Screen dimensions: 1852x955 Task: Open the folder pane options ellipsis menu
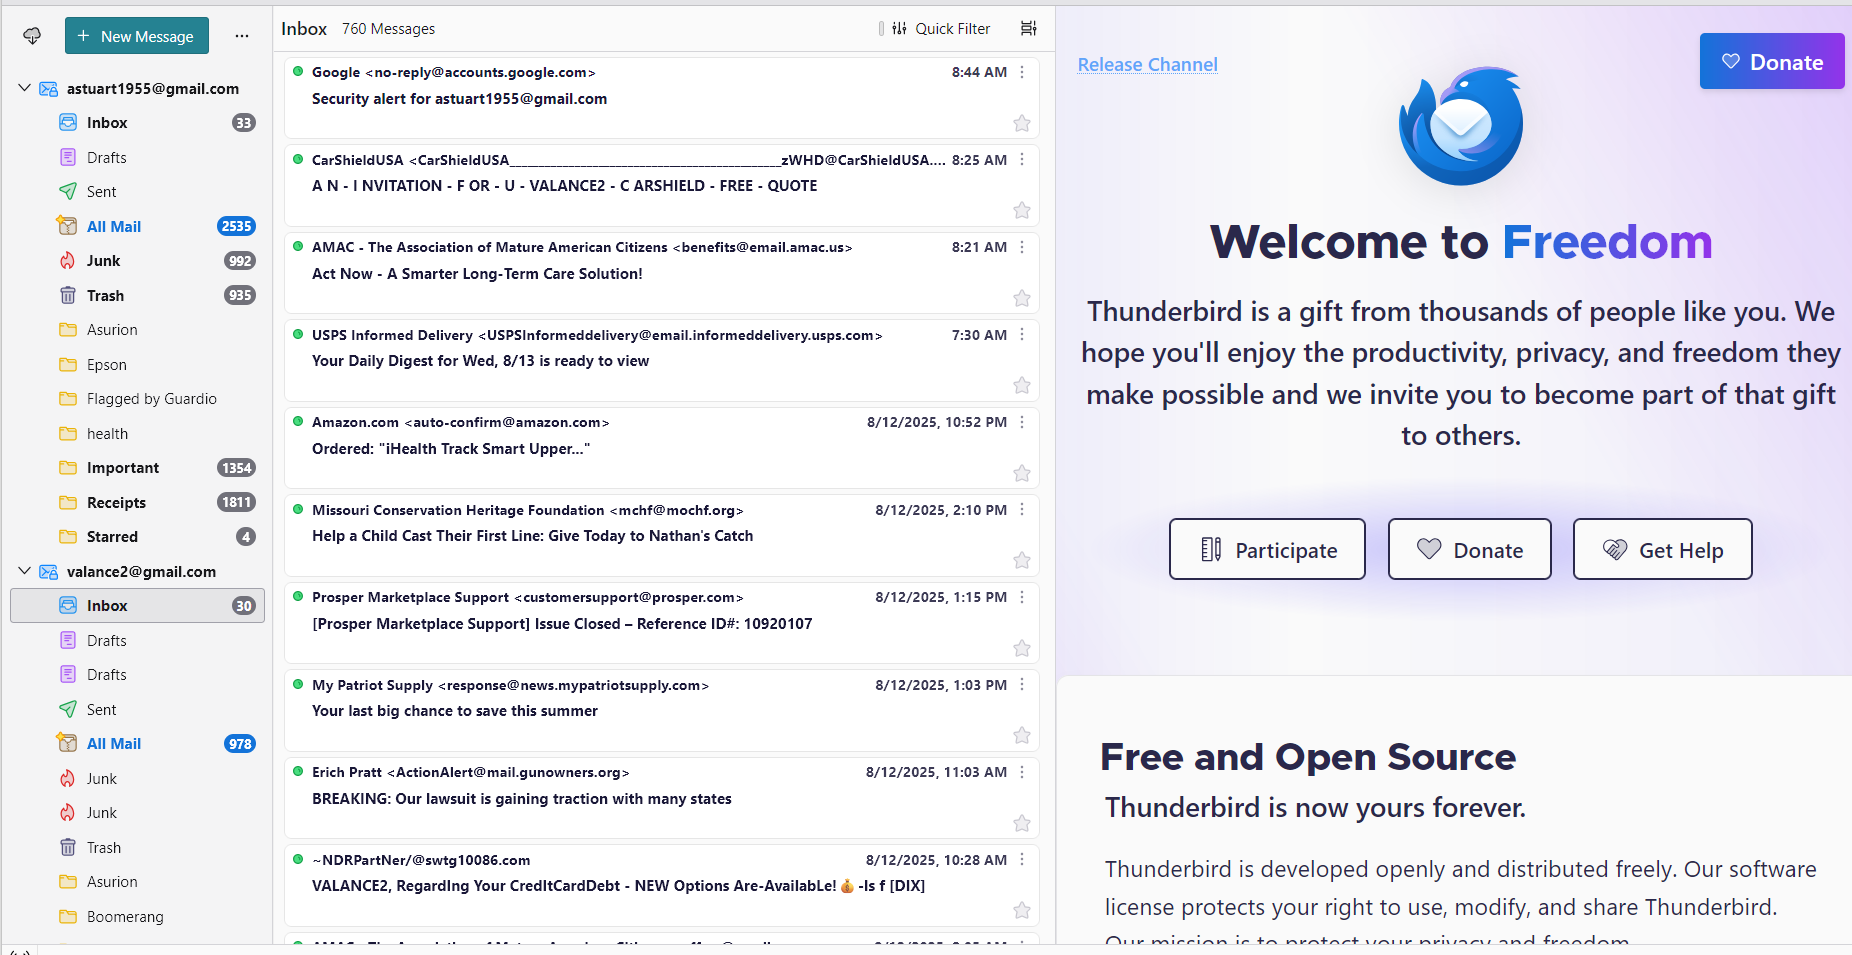pyautogui.click(x=242, y=36)
